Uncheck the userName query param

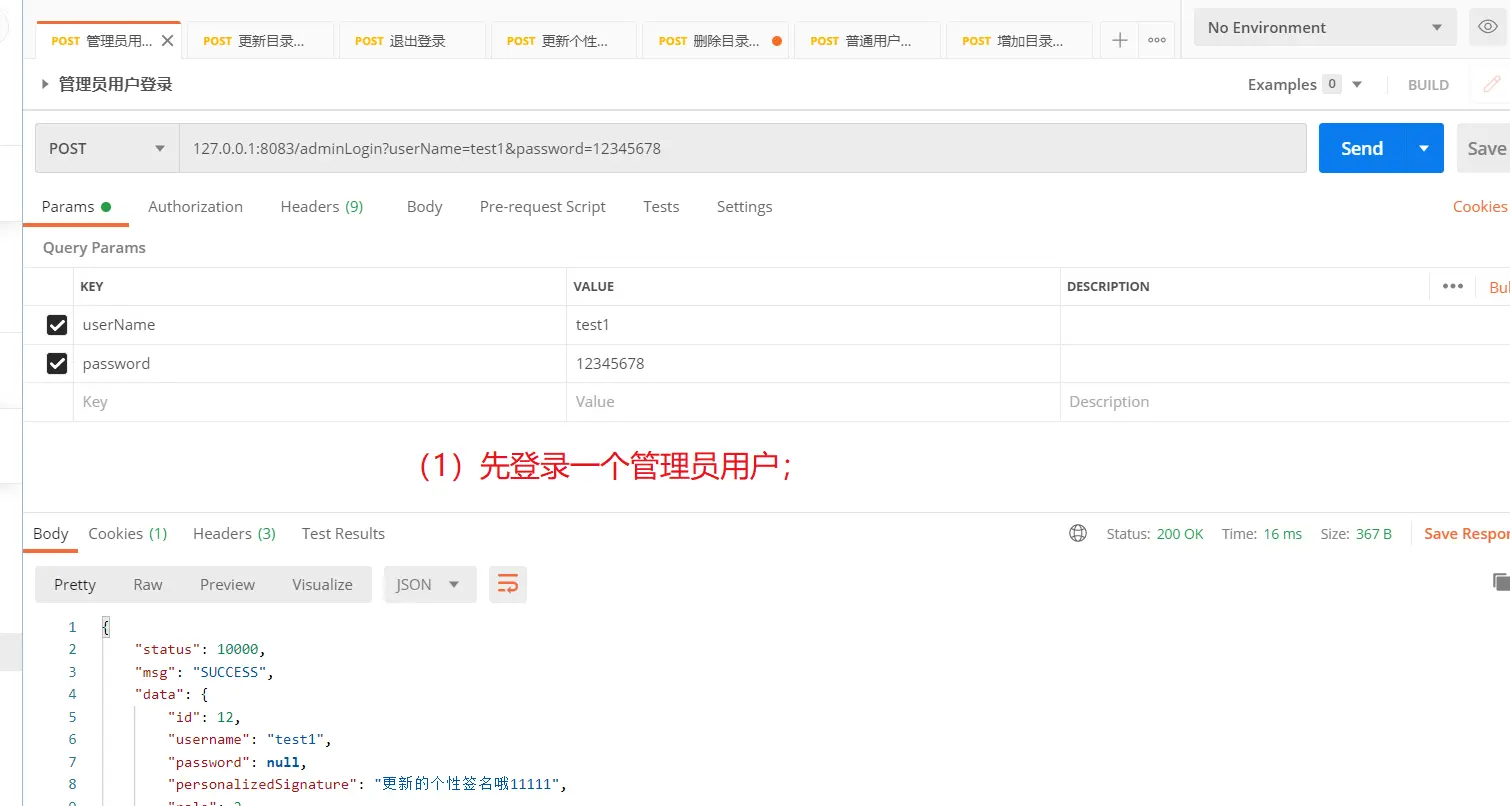(57, 325)
